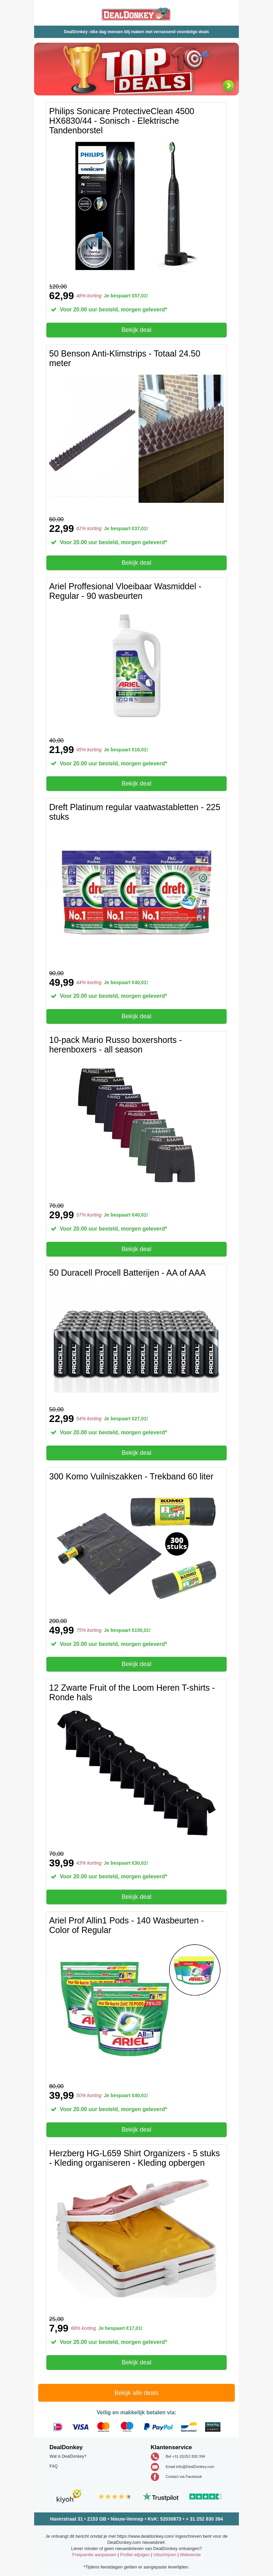Click the DealDonkey logo at top
The image size is (273, 2576).
coord(136,14)
